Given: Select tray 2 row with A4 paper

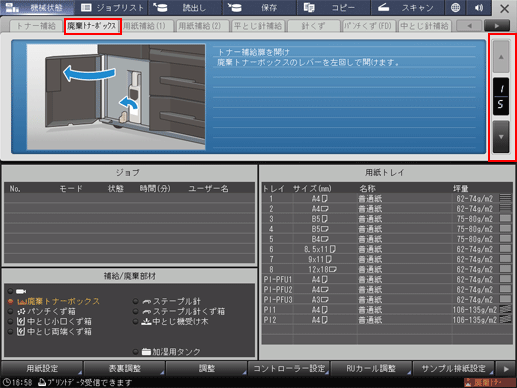Looking at the screenshot, I should (387, 209).
